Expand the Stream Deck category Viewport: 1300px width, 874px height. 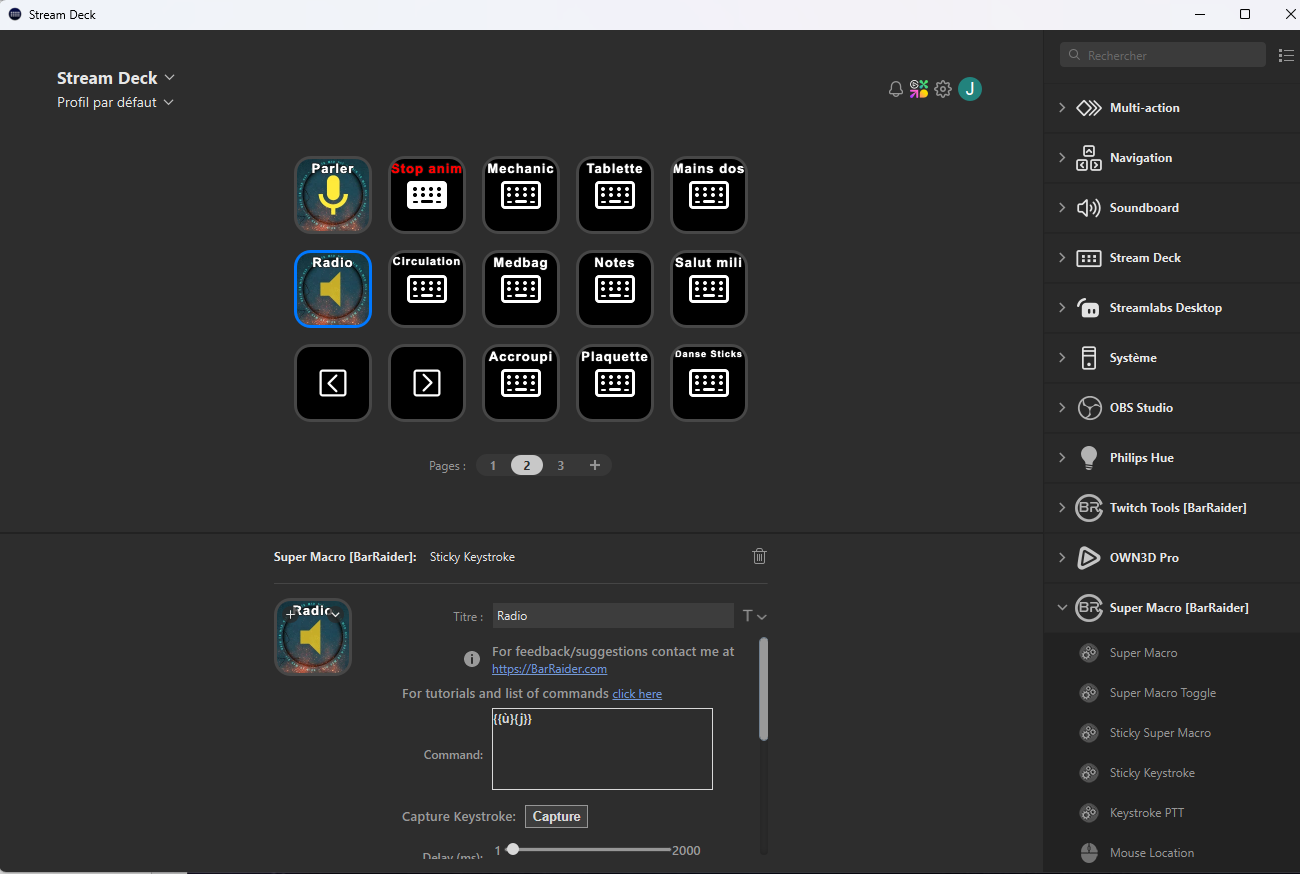[1171, 258]
